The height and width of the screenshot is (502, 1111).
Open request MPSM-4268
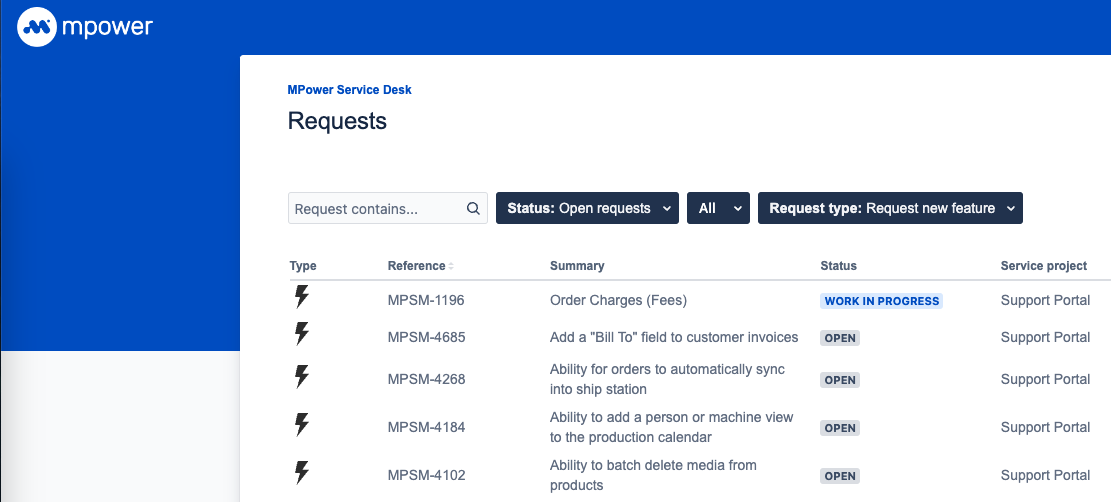427,379
